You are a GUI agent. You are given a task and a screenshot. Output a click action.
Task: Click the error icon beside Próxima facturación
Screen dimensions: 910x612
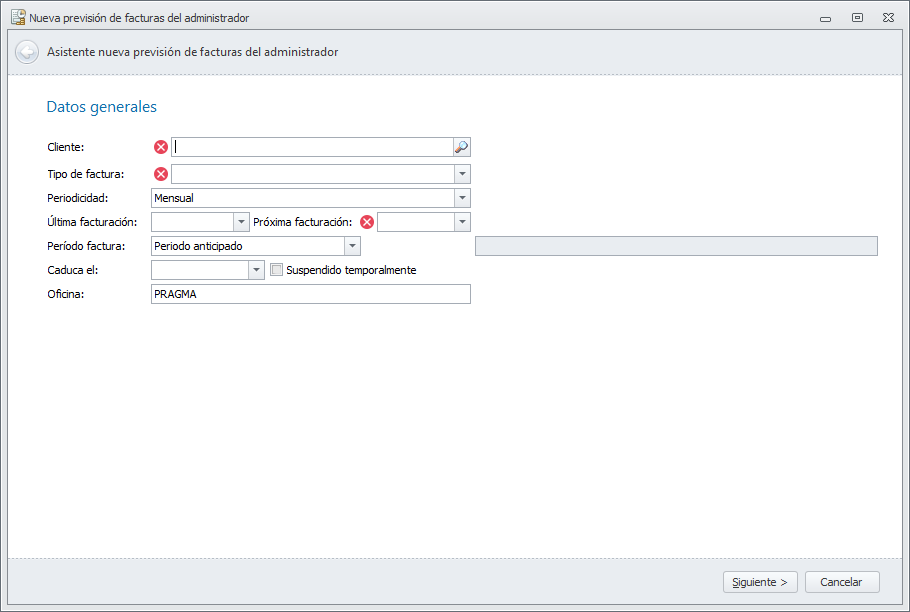[x=367, y=222]
